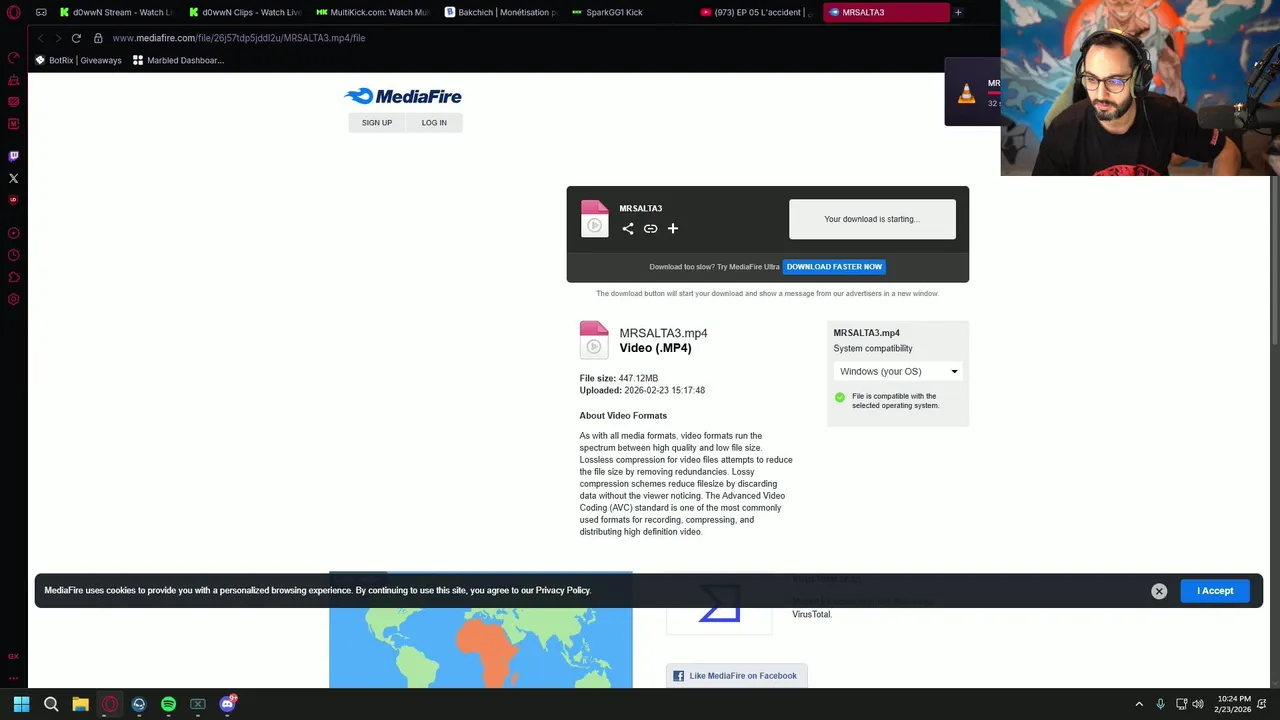
Task: Open the Privacy Policy link
Action: 563,590
